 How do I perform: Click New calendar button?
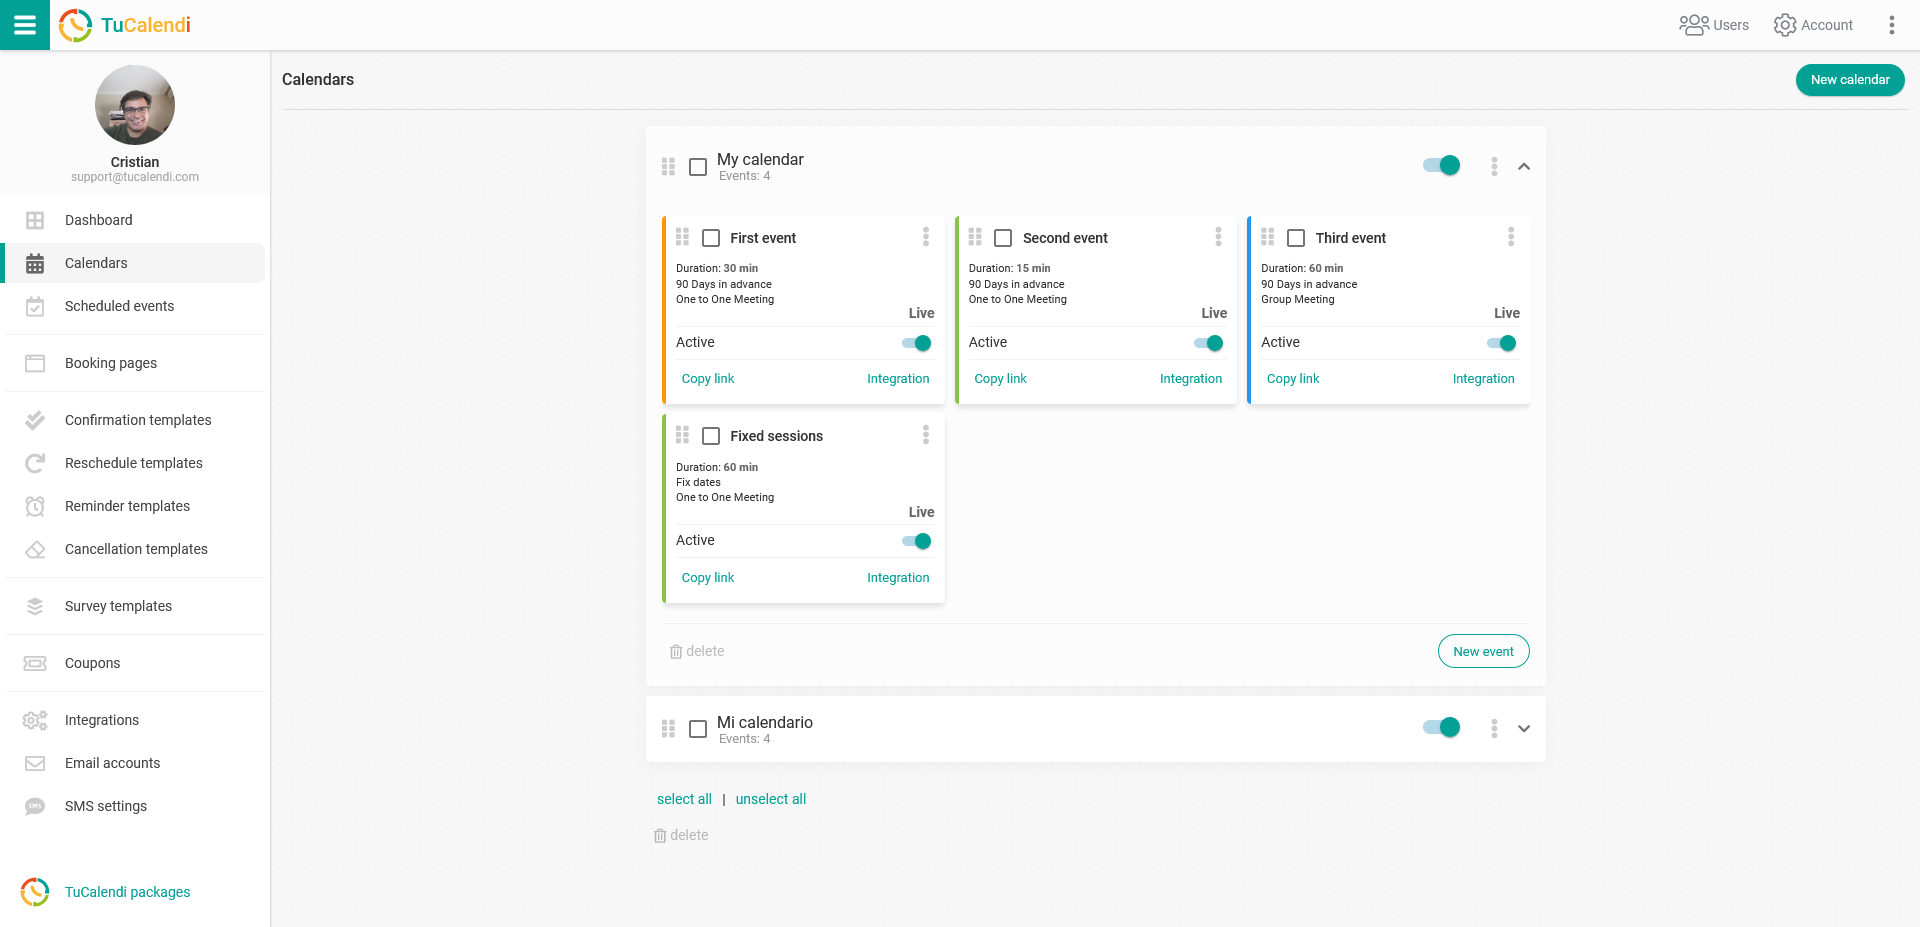pos(1849,80)
